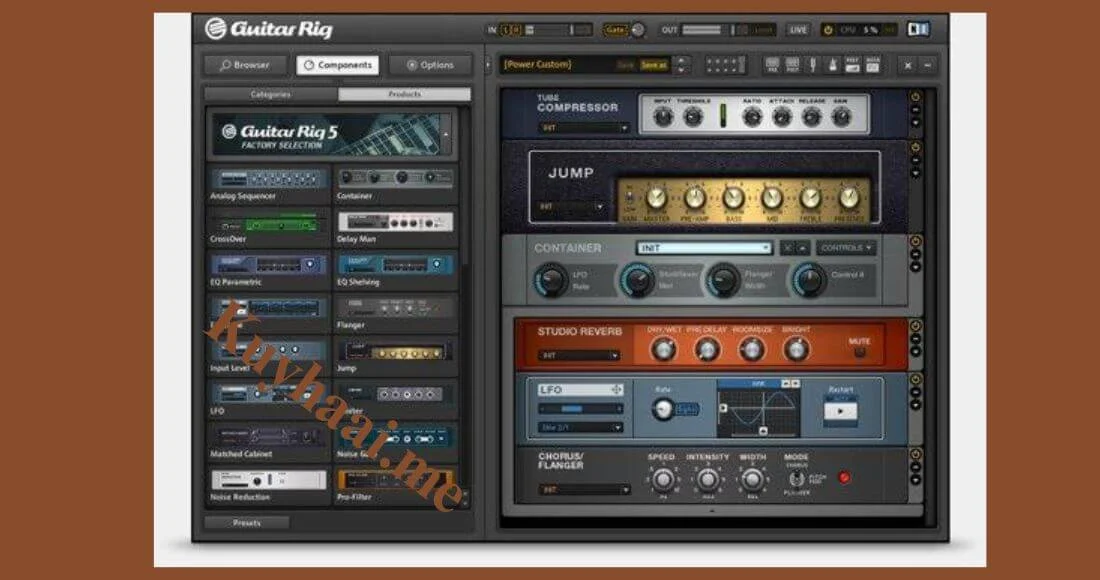Show the Tapedeck POST module icon
1100x580 pixels.
(x=792, y=65)
